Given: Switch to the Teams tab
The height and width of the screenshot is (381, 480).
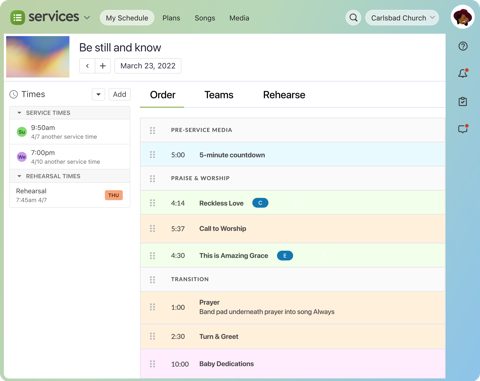Looking at the screenshot, I should pos(219,95).
